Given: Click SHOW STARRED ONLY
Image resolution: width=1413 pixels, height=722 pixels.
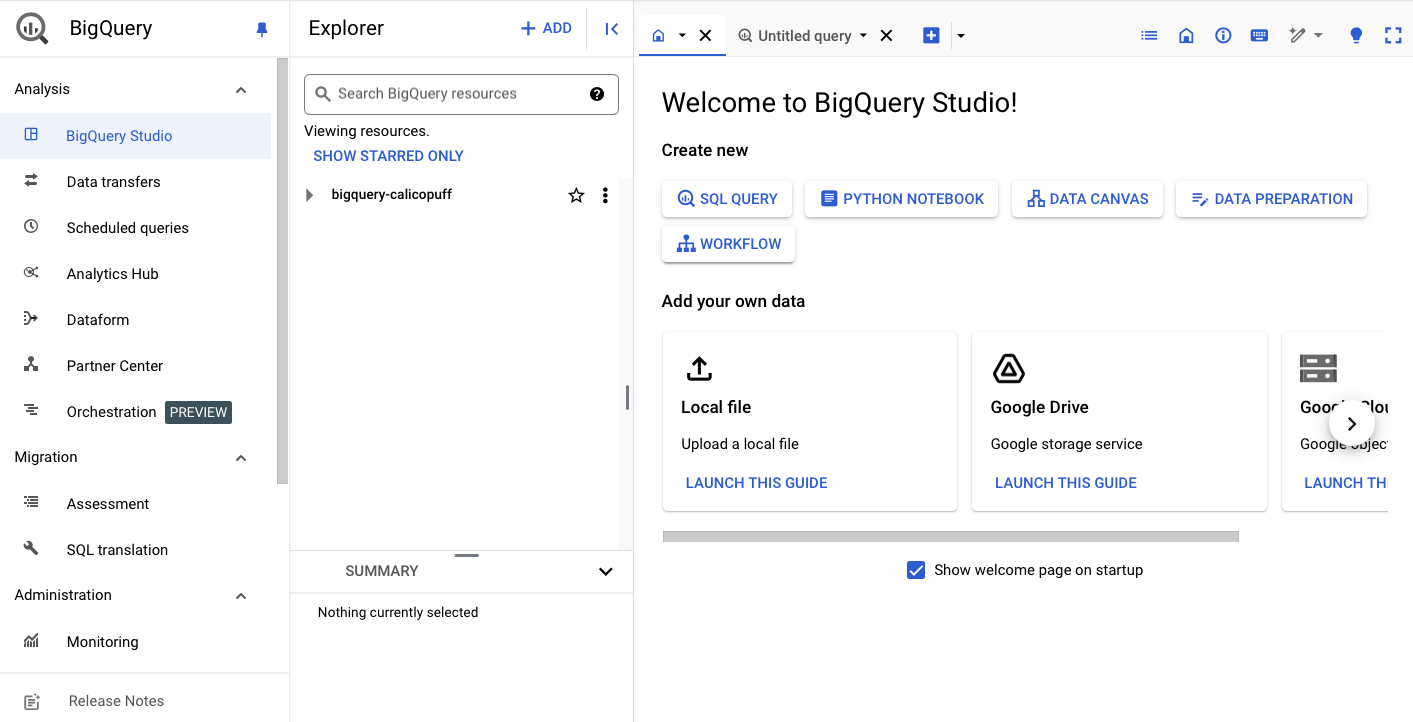Looking at the screenshot, I should tap(388, 156).
